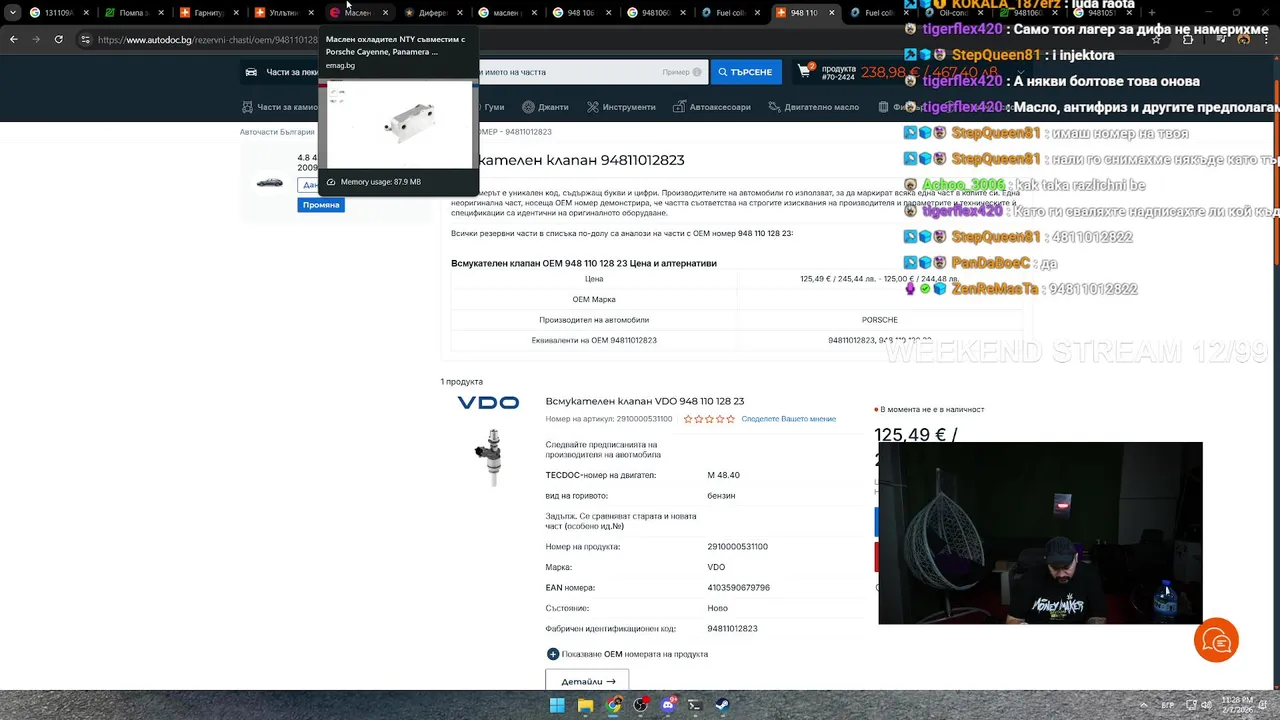Open the taskbar clock and date
1280x720 pixels.
[1237, 705]
